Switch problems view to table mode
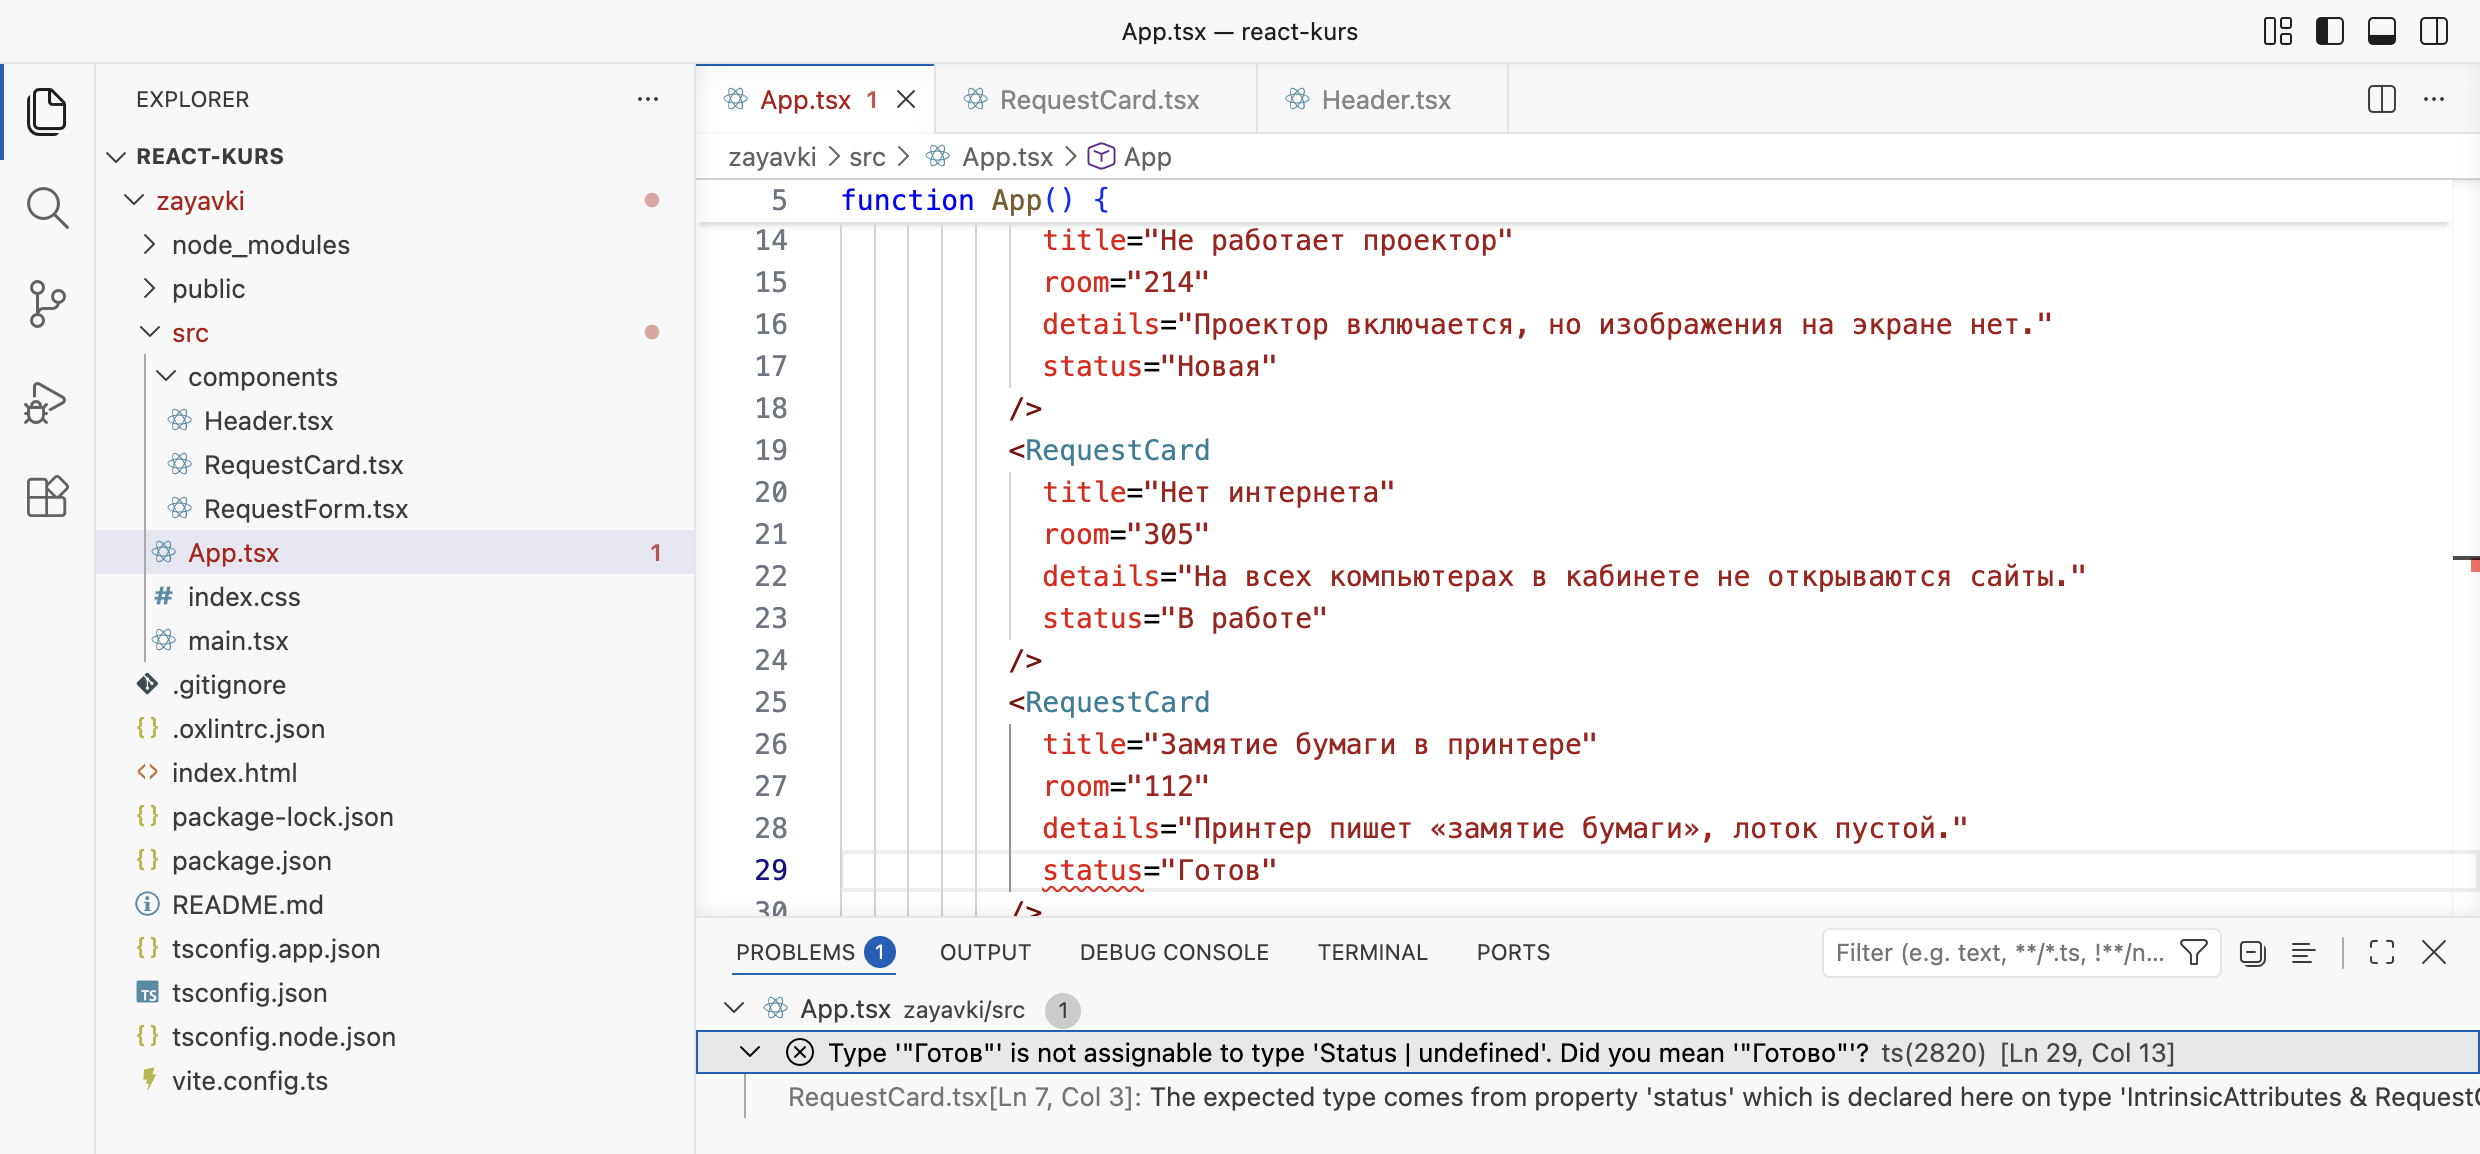This screenshot has height=1154, width=2480. (2304, 952)
